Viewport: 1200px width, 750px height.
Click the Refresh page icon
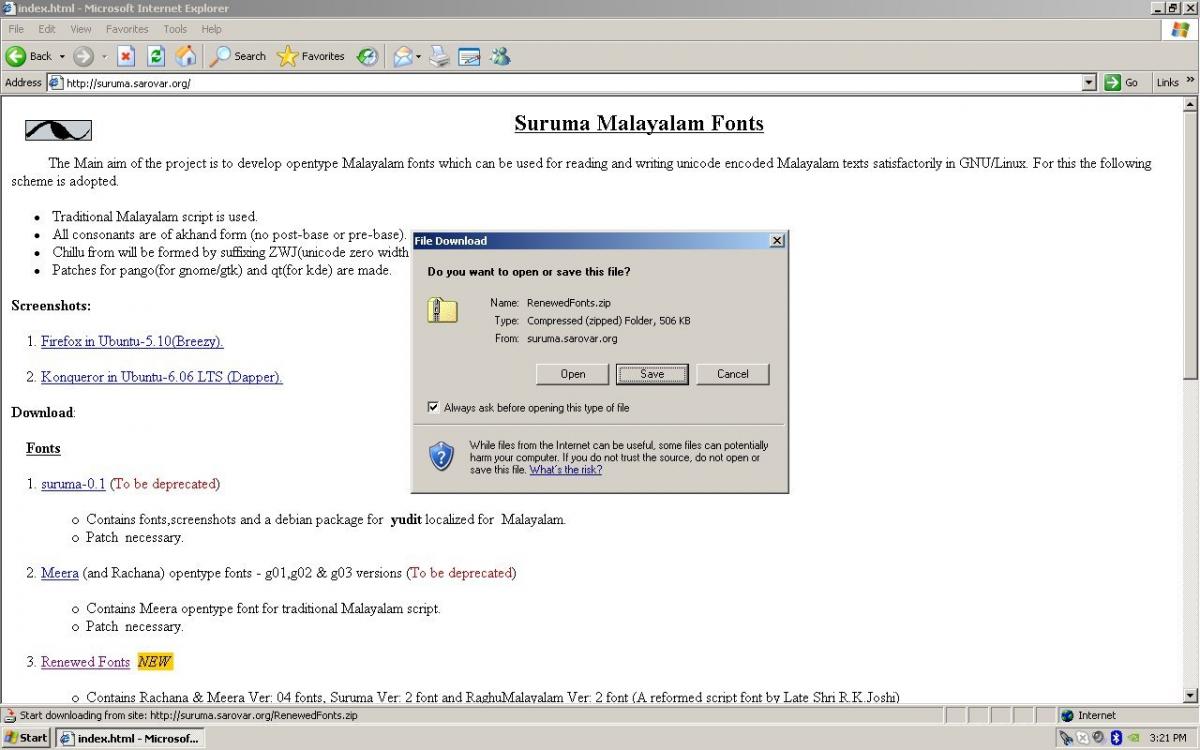(156, 56)
